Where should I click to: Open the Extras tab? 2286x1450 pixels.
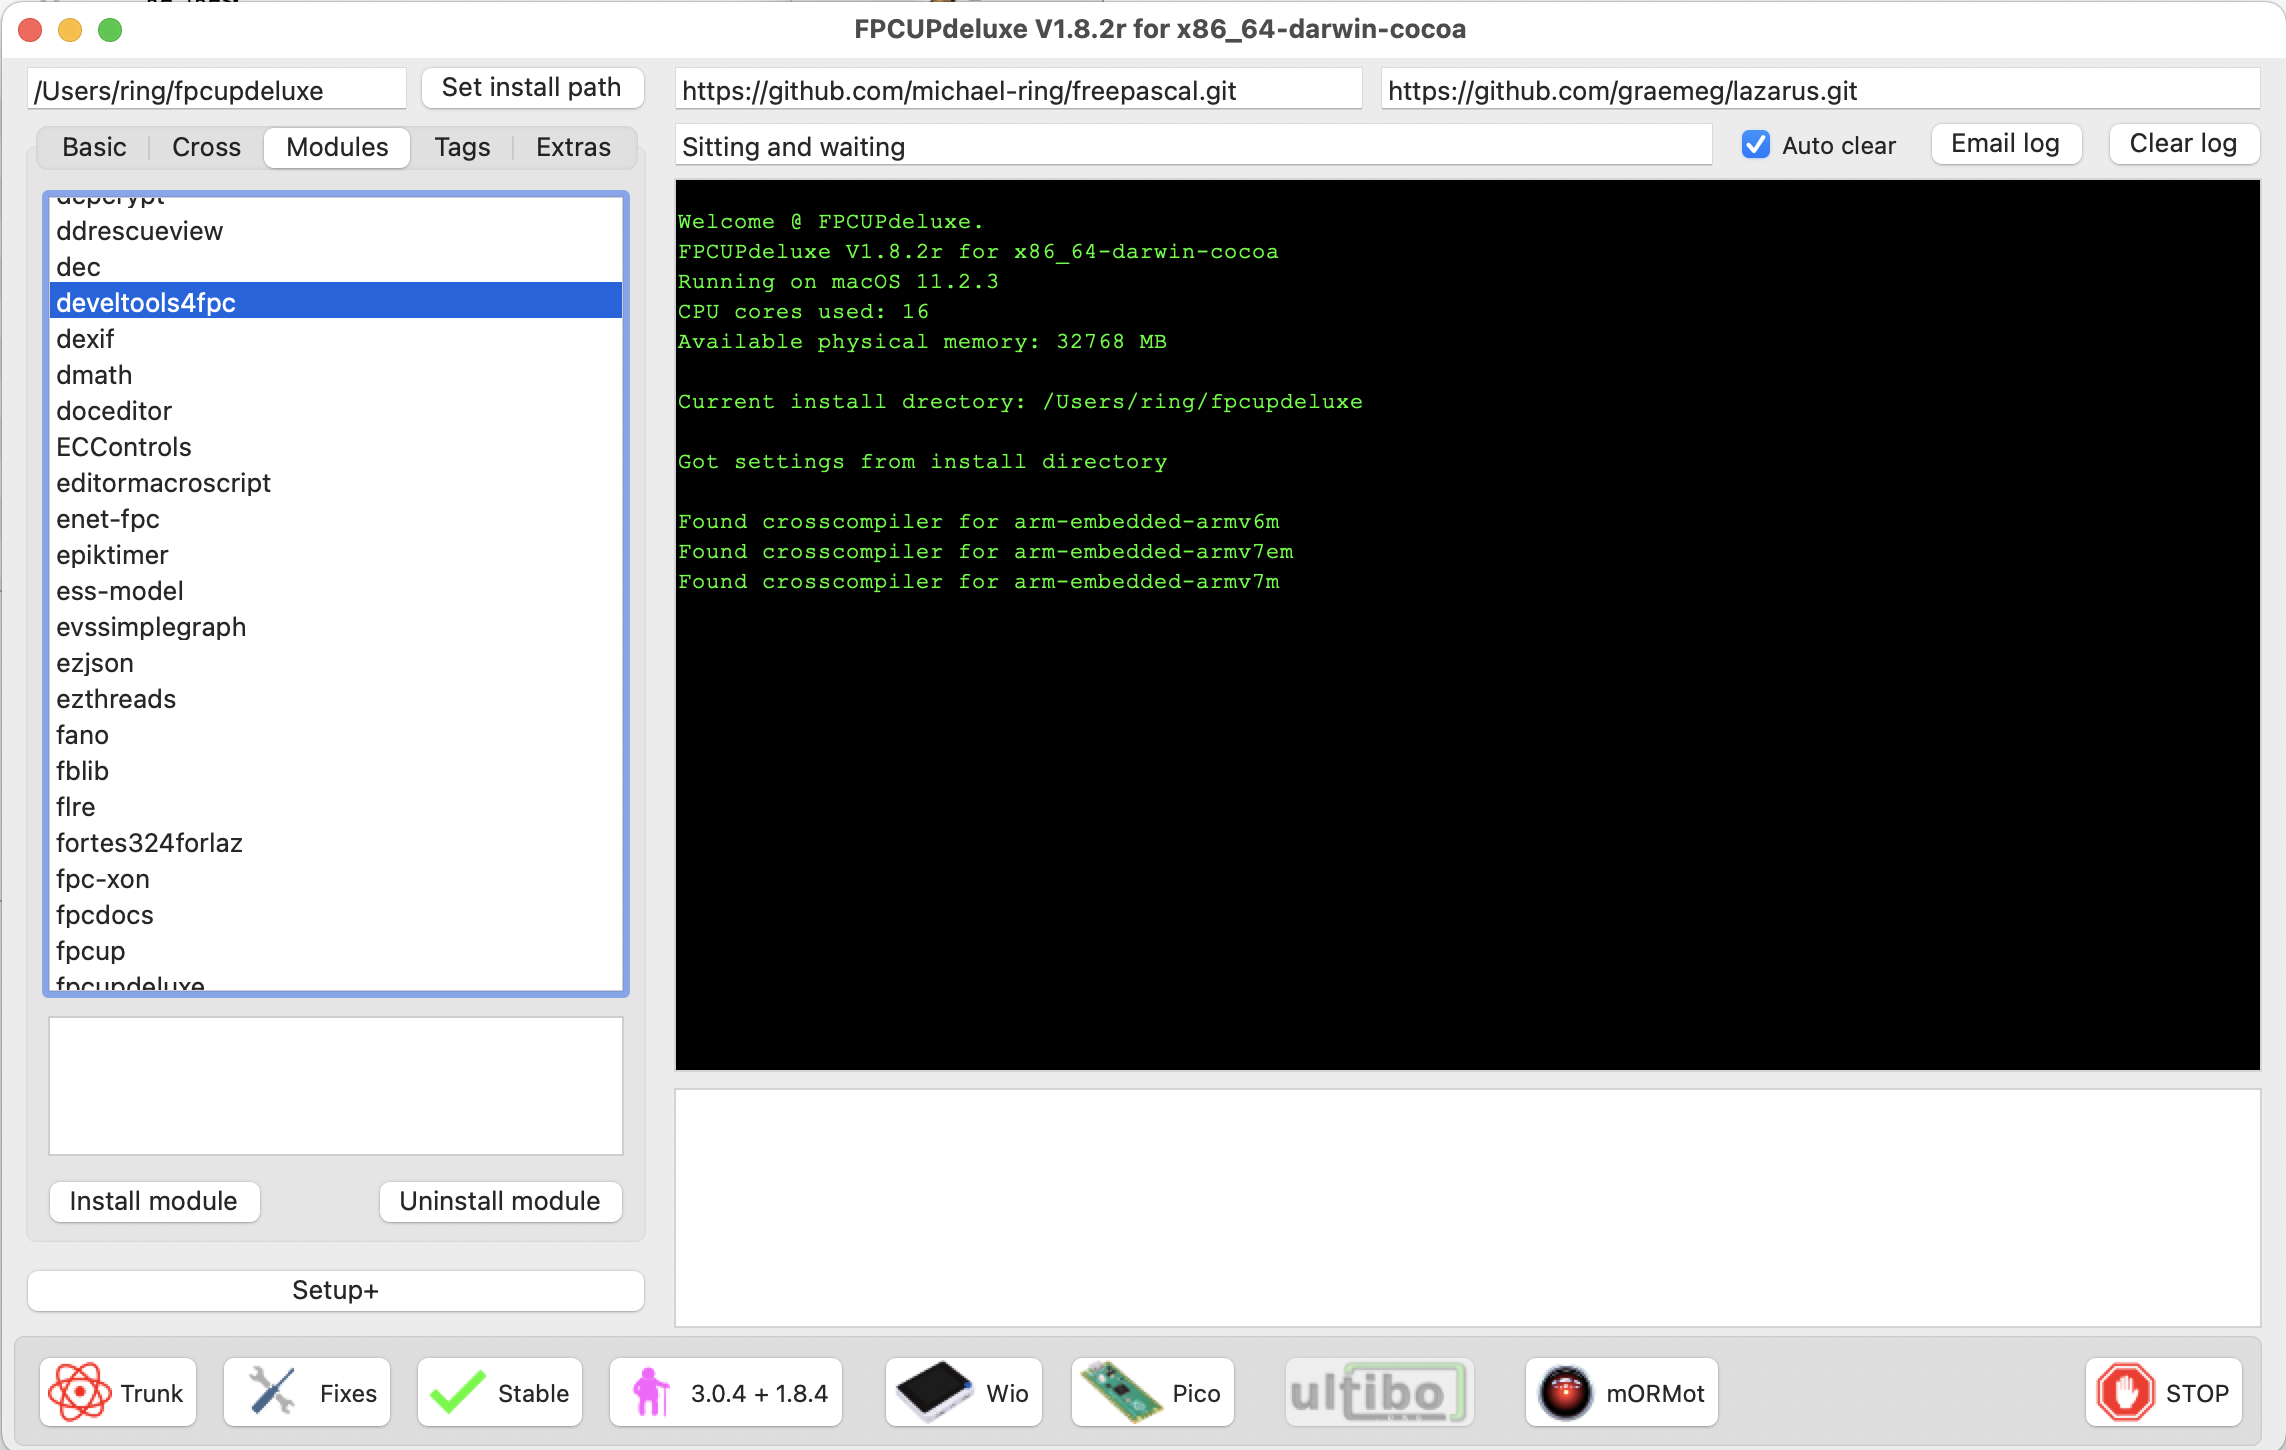tap(573, 147)
